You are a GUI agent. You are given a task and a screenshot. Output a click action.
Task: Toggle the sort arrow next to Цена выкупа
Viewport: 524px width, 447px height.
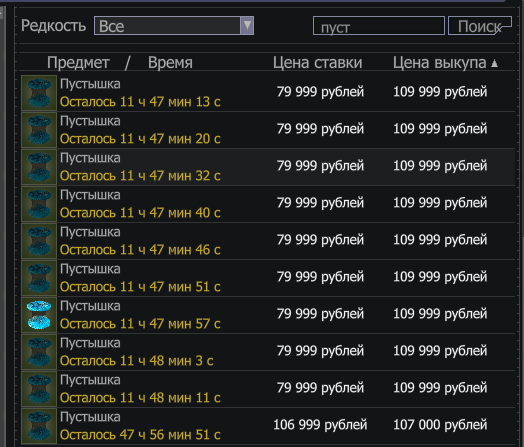tap(494, 63)
